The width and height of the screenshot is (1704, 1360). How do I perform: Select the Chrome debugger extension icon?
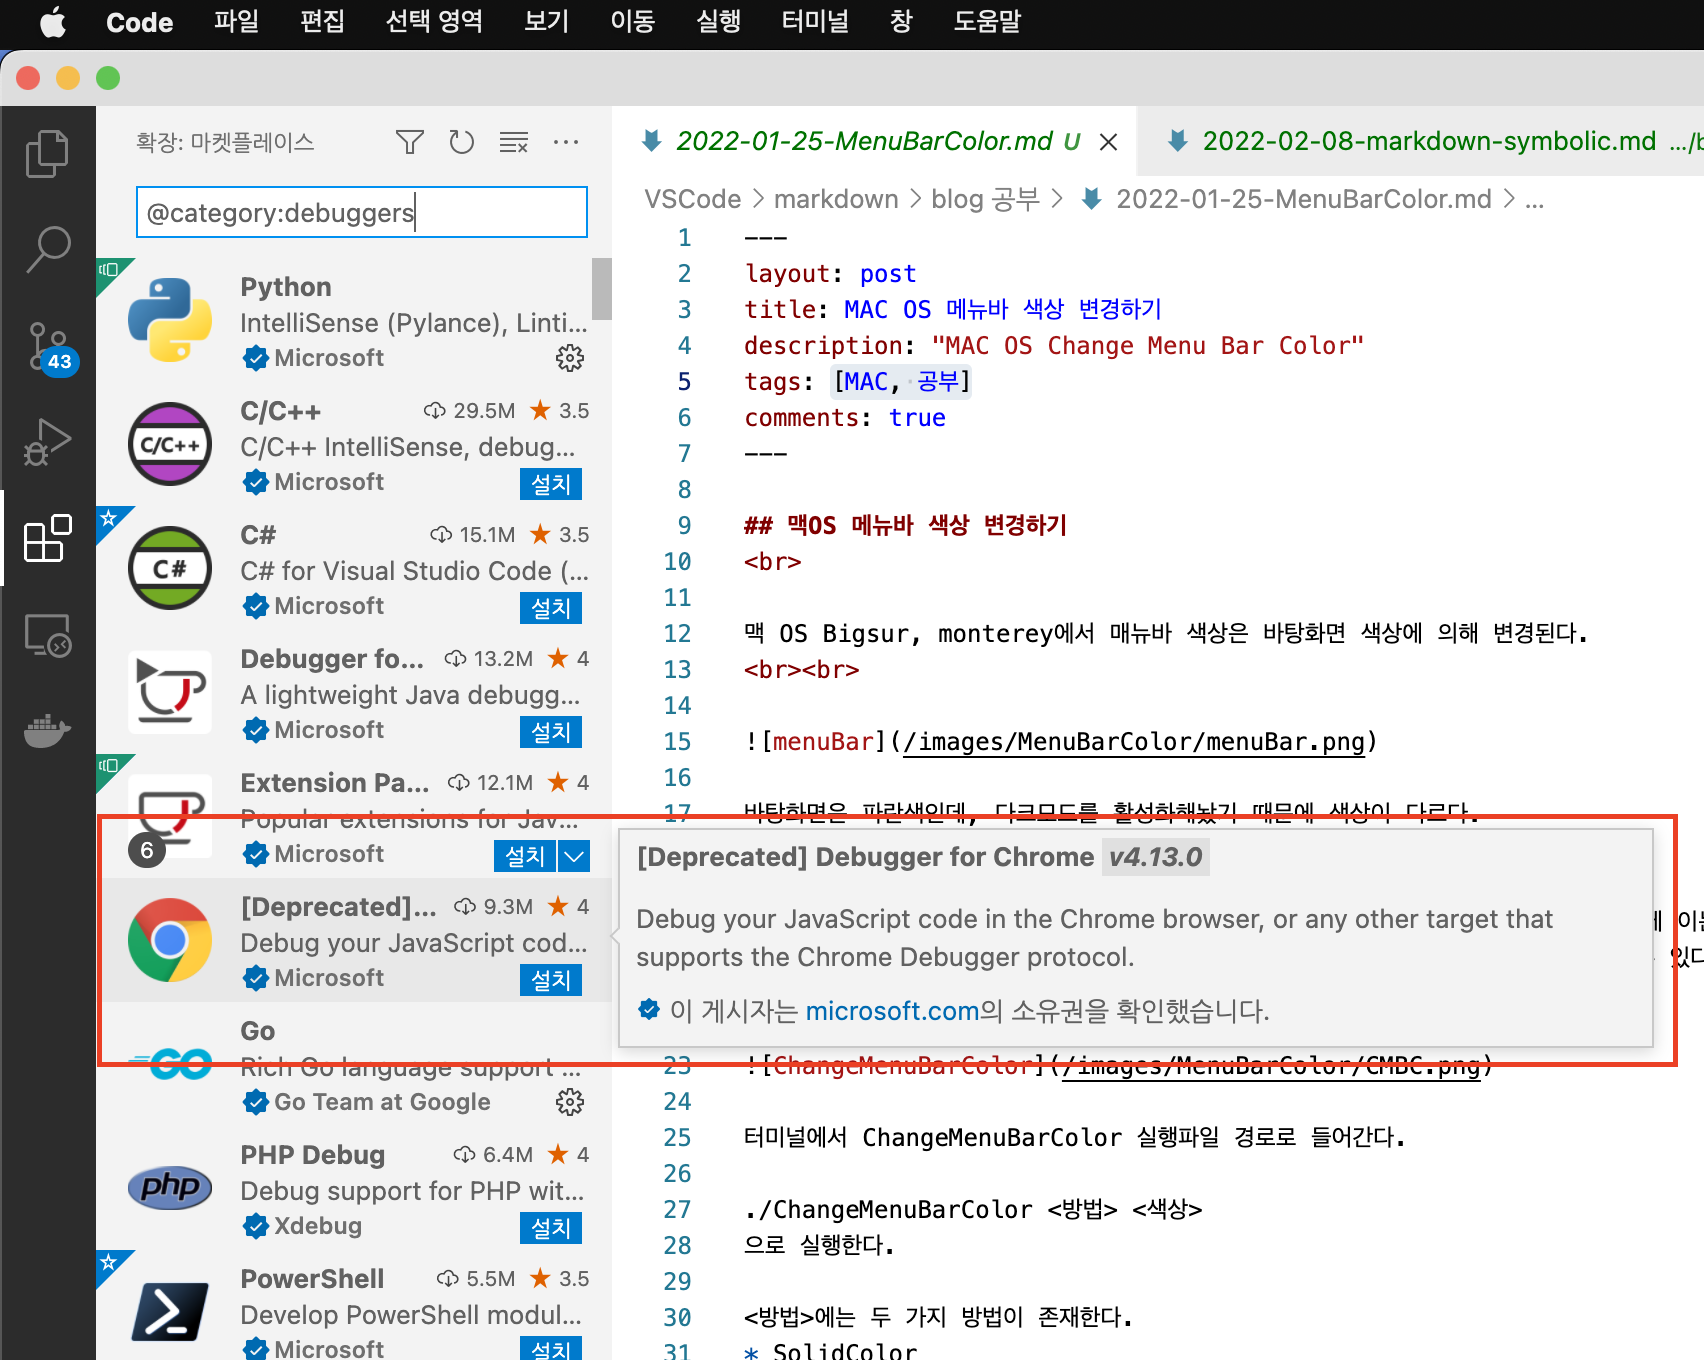pos(170,940)
